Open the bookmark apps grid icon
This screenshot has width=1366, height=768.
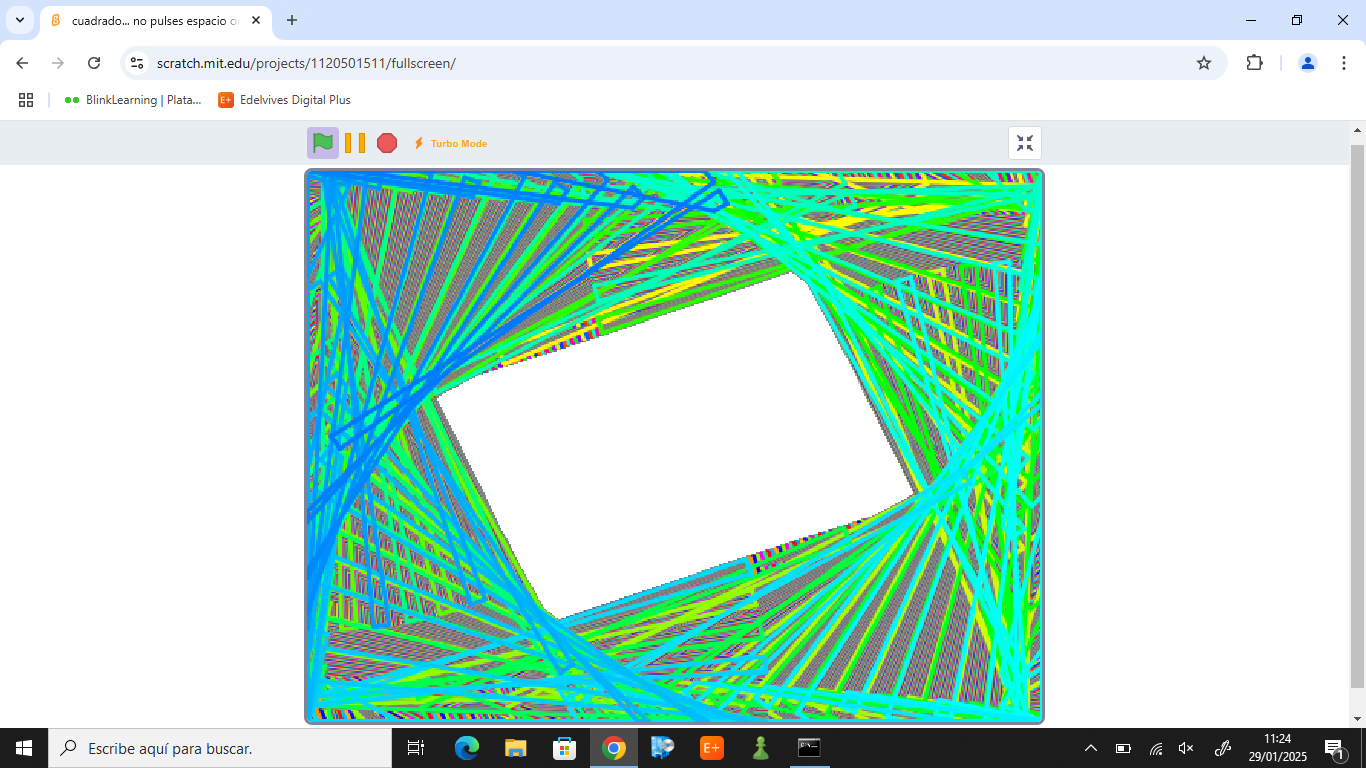(x=26, y=100)
